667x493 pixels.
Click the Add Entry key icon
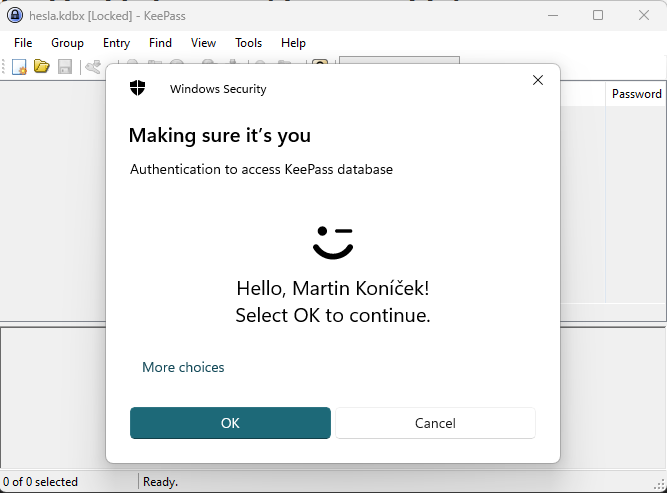click(x=93, y=67)
